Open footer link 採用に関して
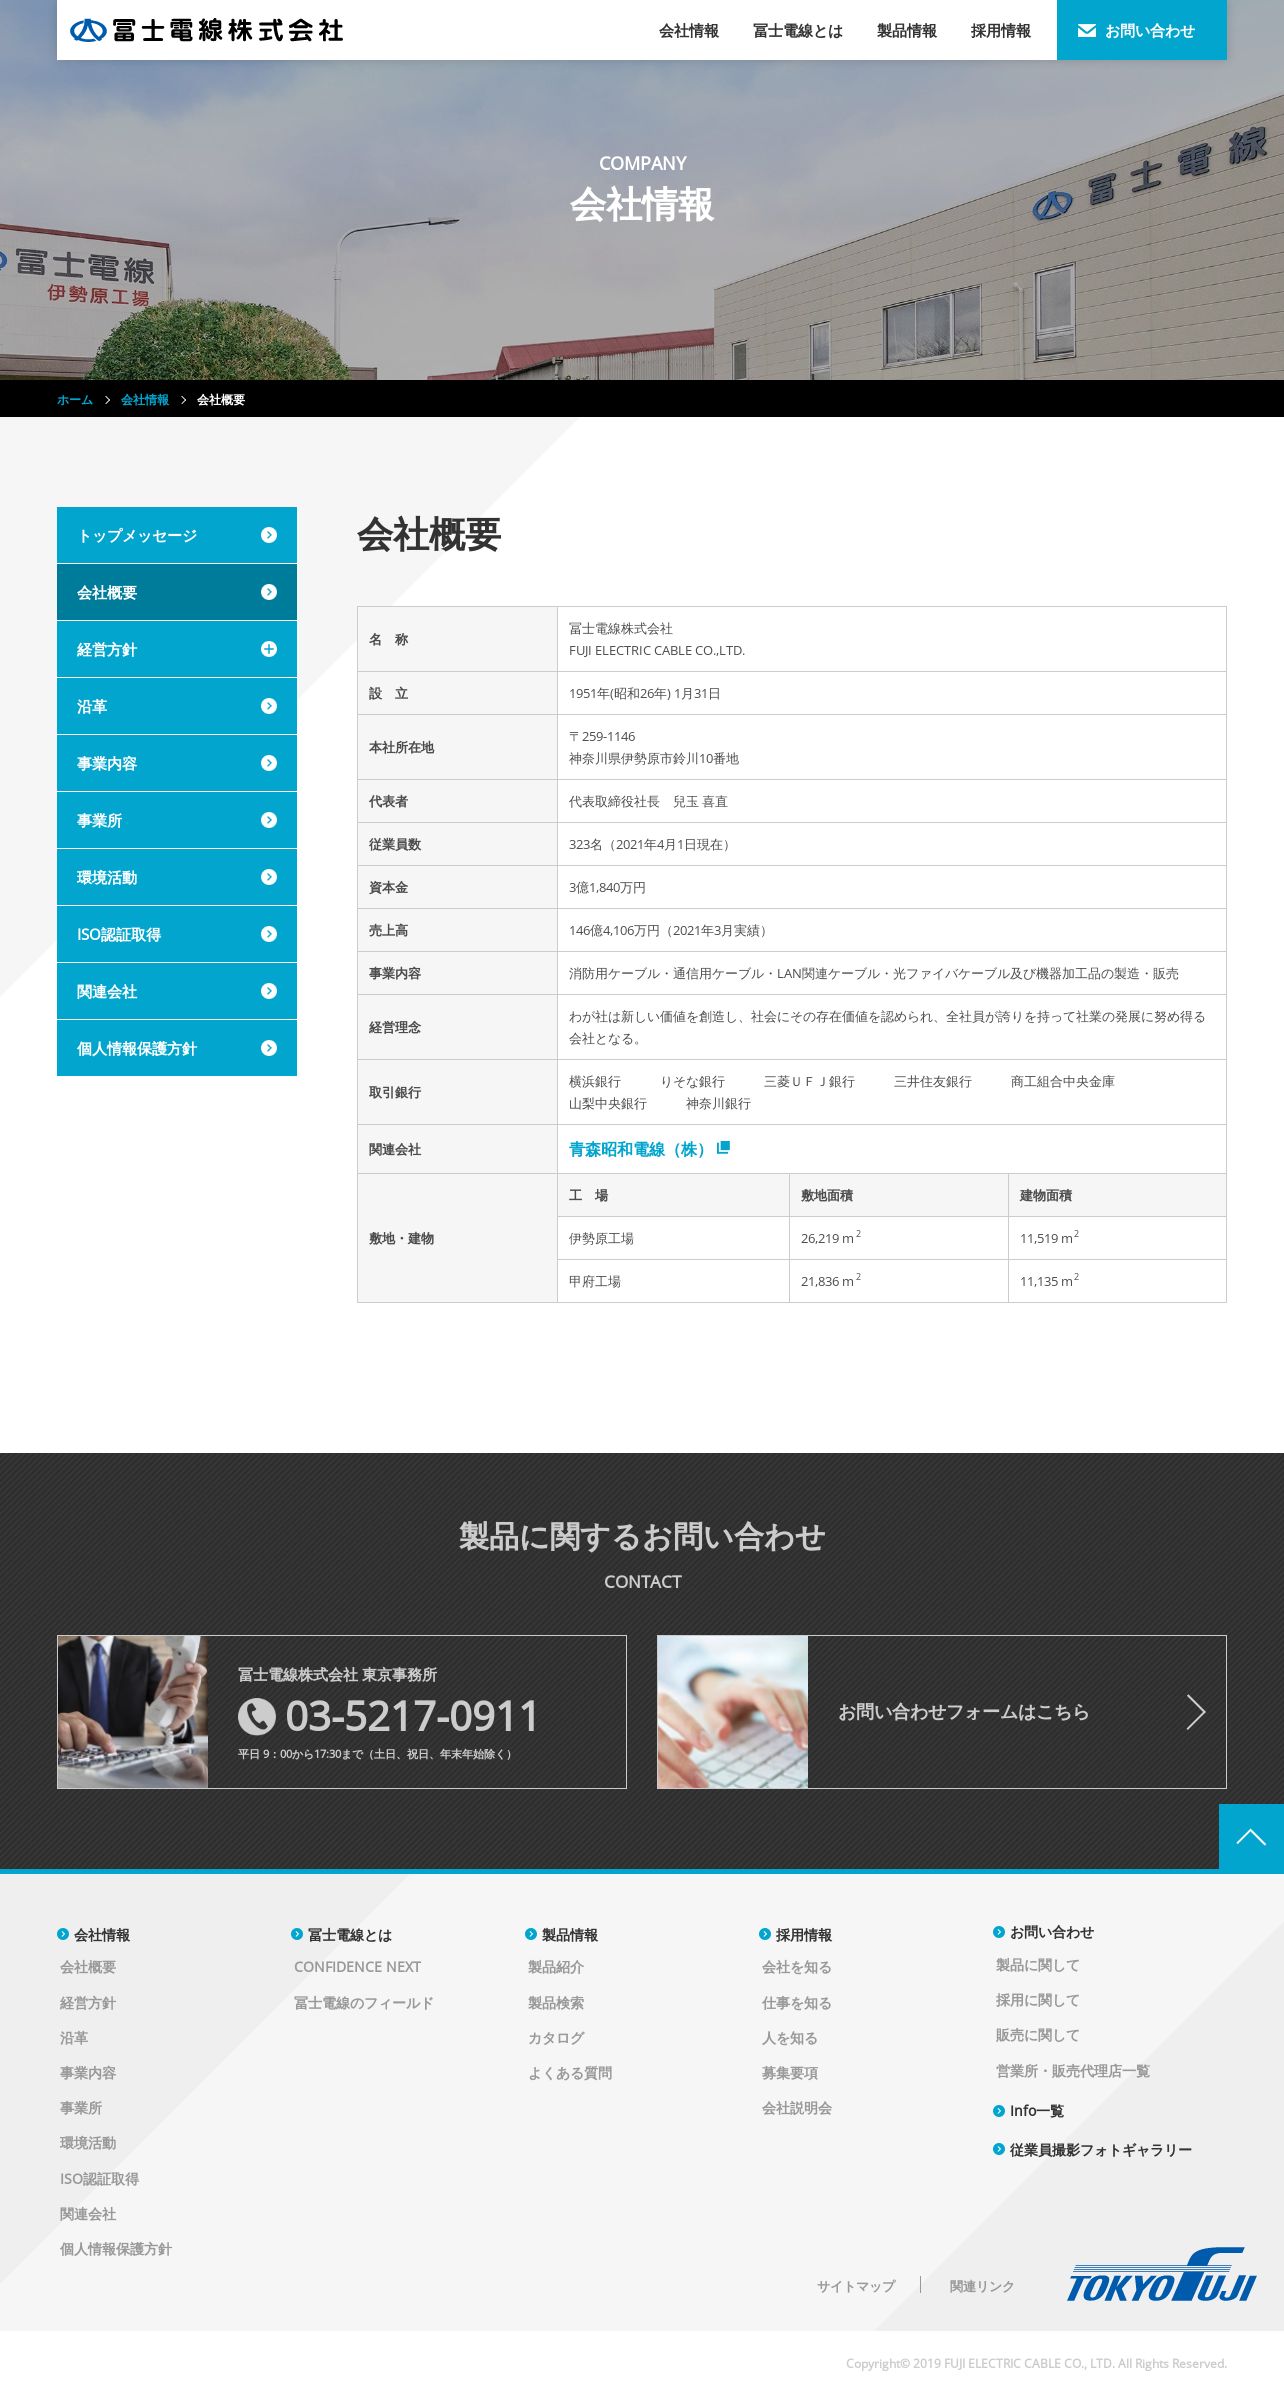Viewport: 1284px width, 2395px height. tap(1038, 2000)
